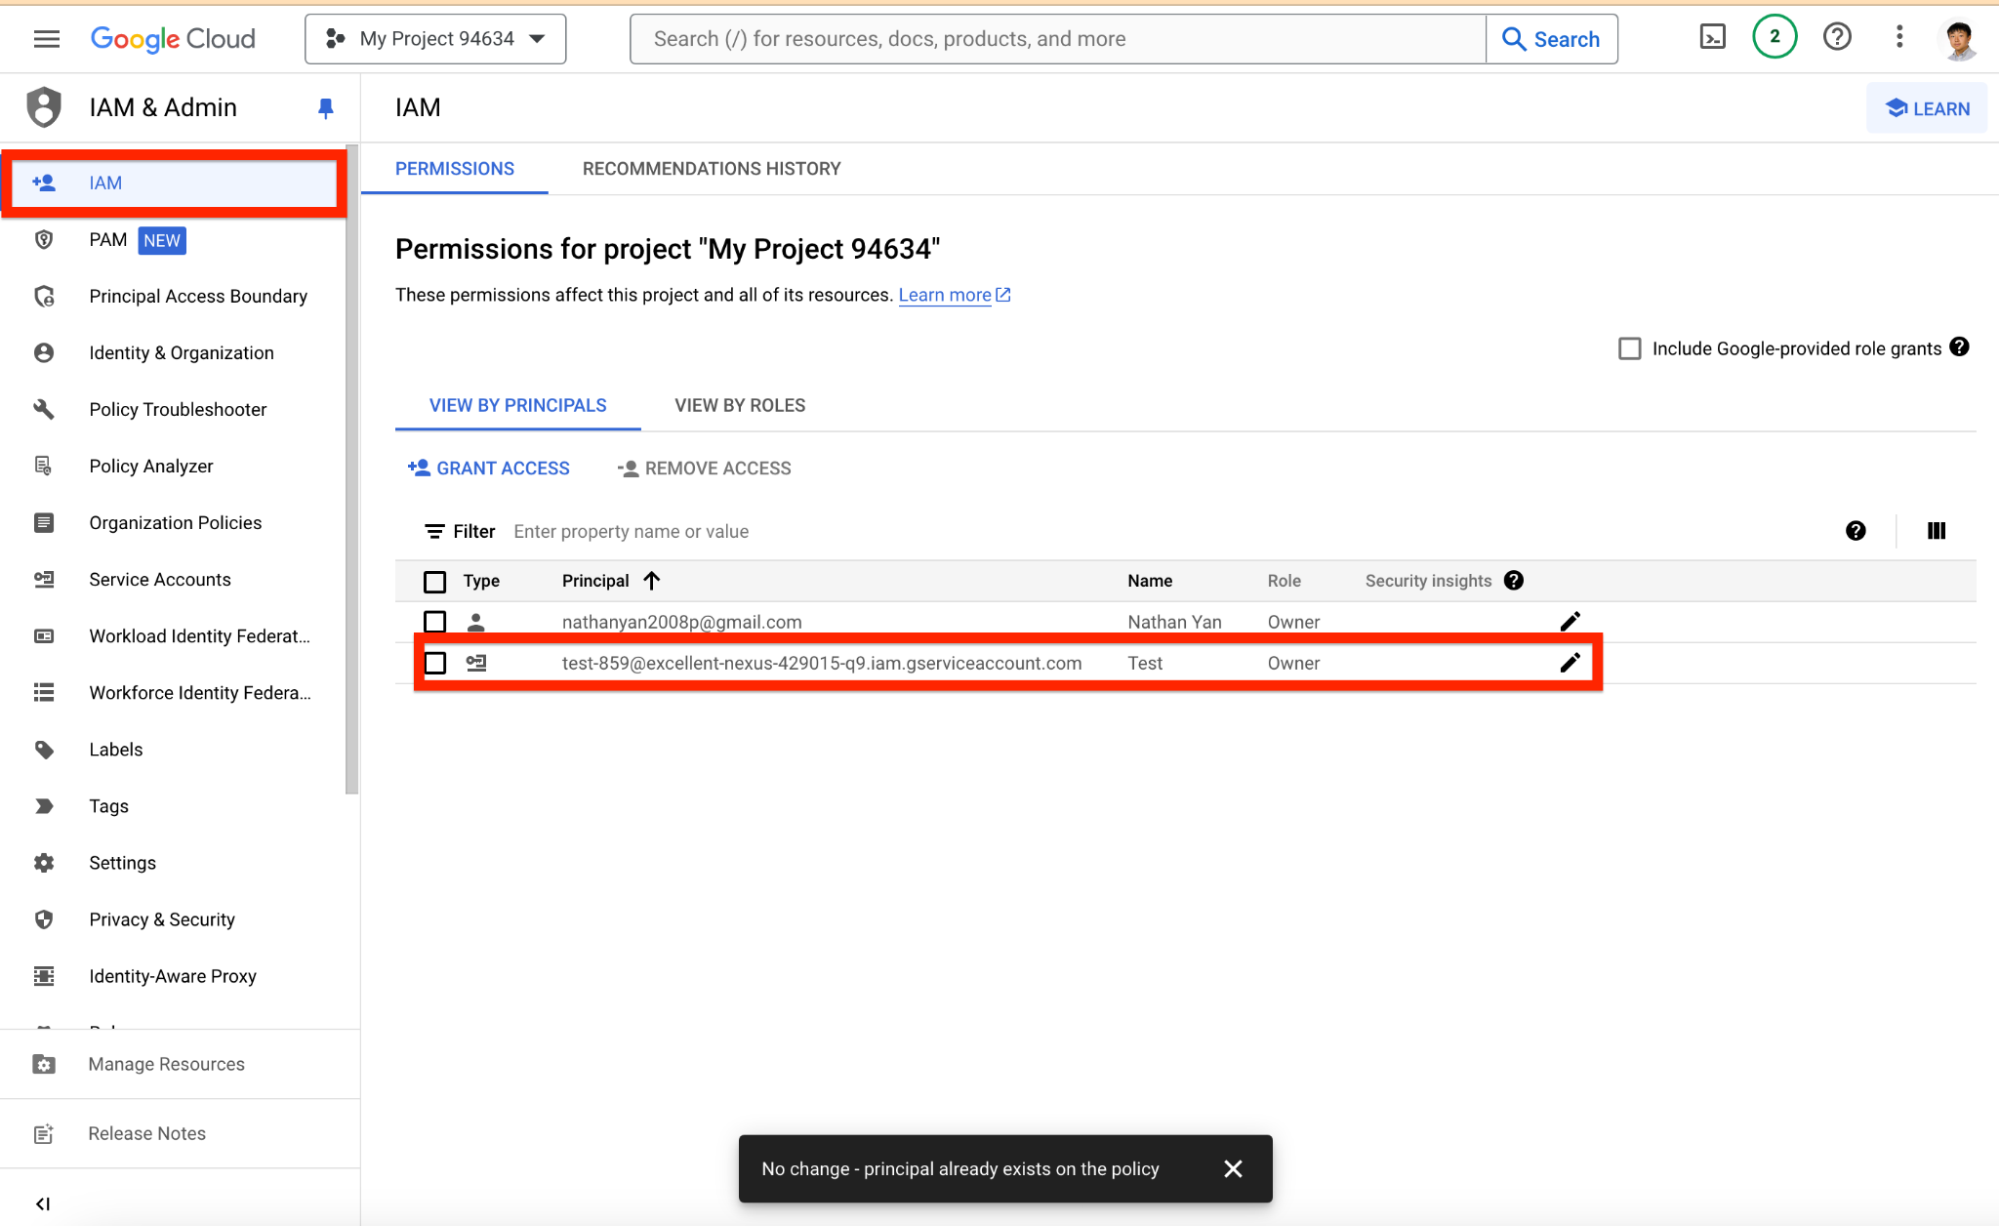Toggle Principal column sort arrow
Screen dimensions: 1999x1226
(x=652, y=581)
